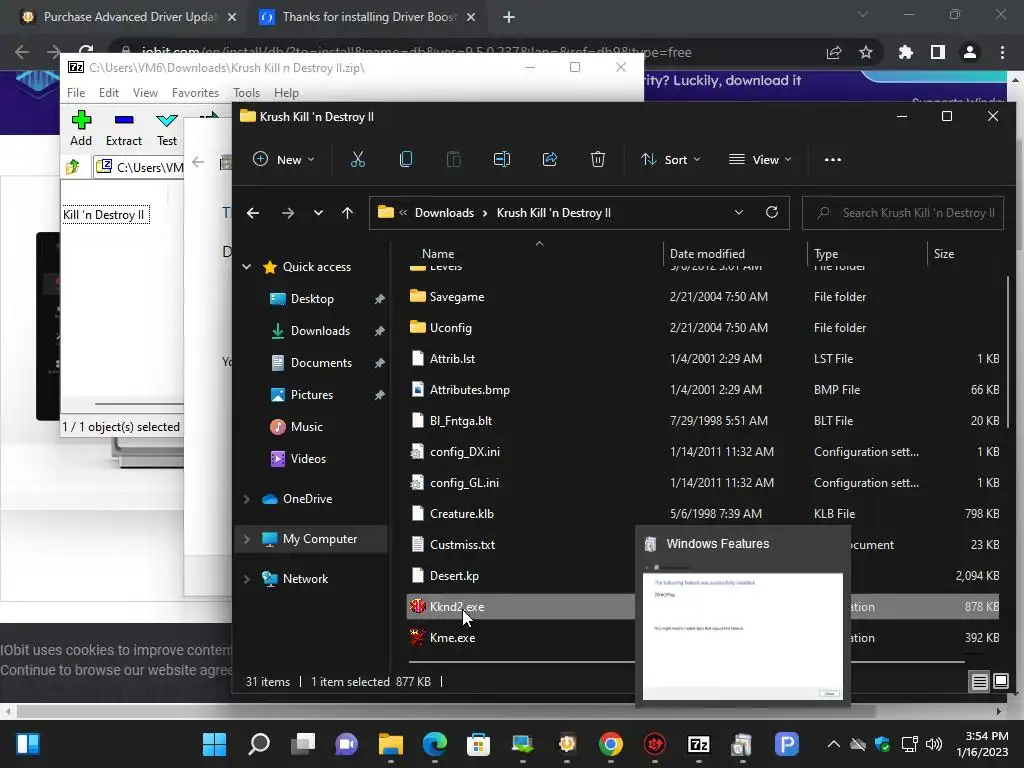
Task: Expand the OneDrive tree node
Action: [x=247, y=499]
